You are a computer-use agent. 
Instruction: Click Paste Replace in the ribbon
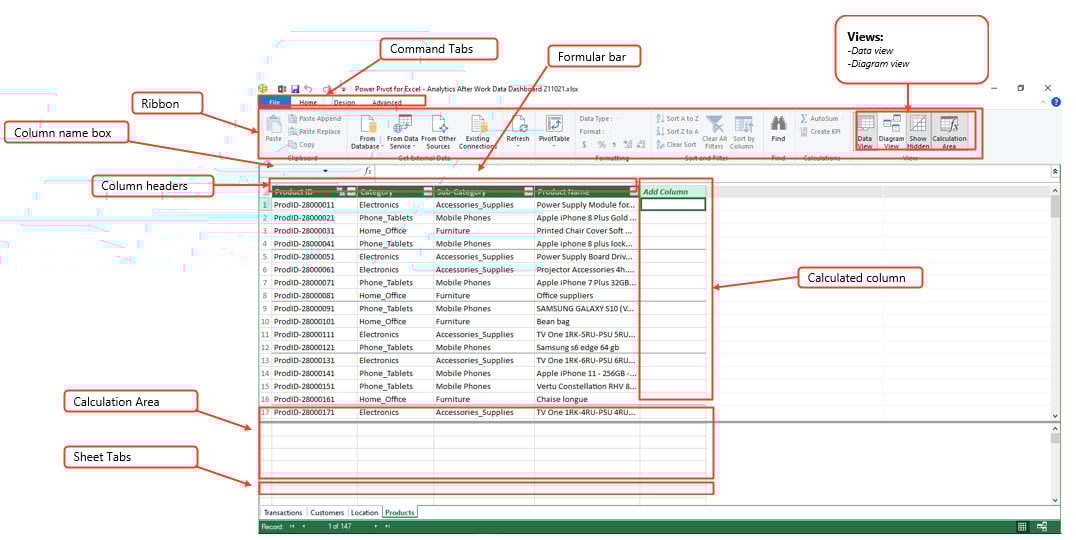click(x=314, y=132)
